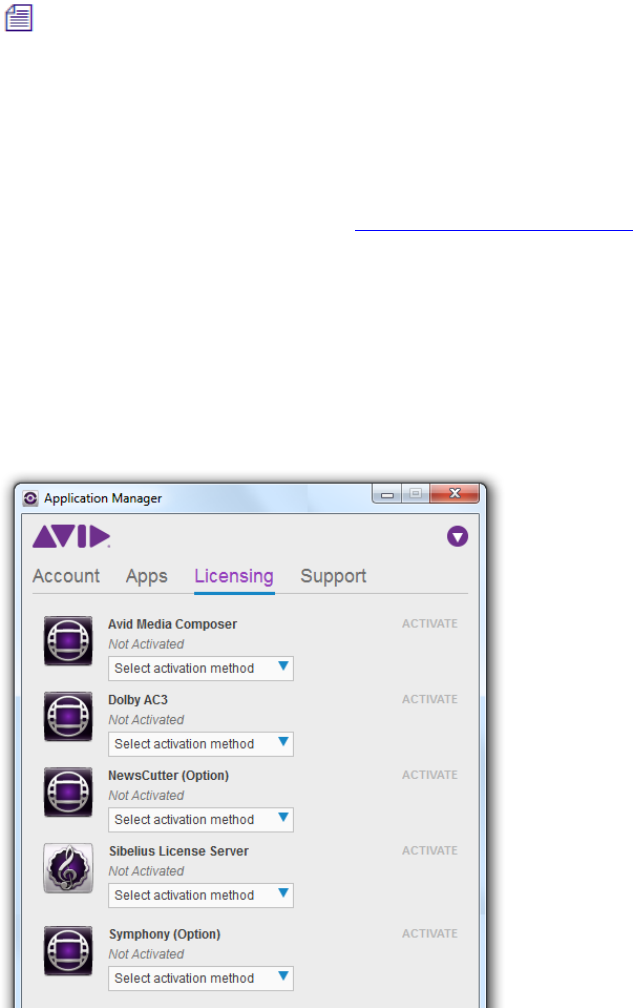Open activation method dropdown for Sibelius License Server
Screen dimensions: 633x1008
[201, 896]
